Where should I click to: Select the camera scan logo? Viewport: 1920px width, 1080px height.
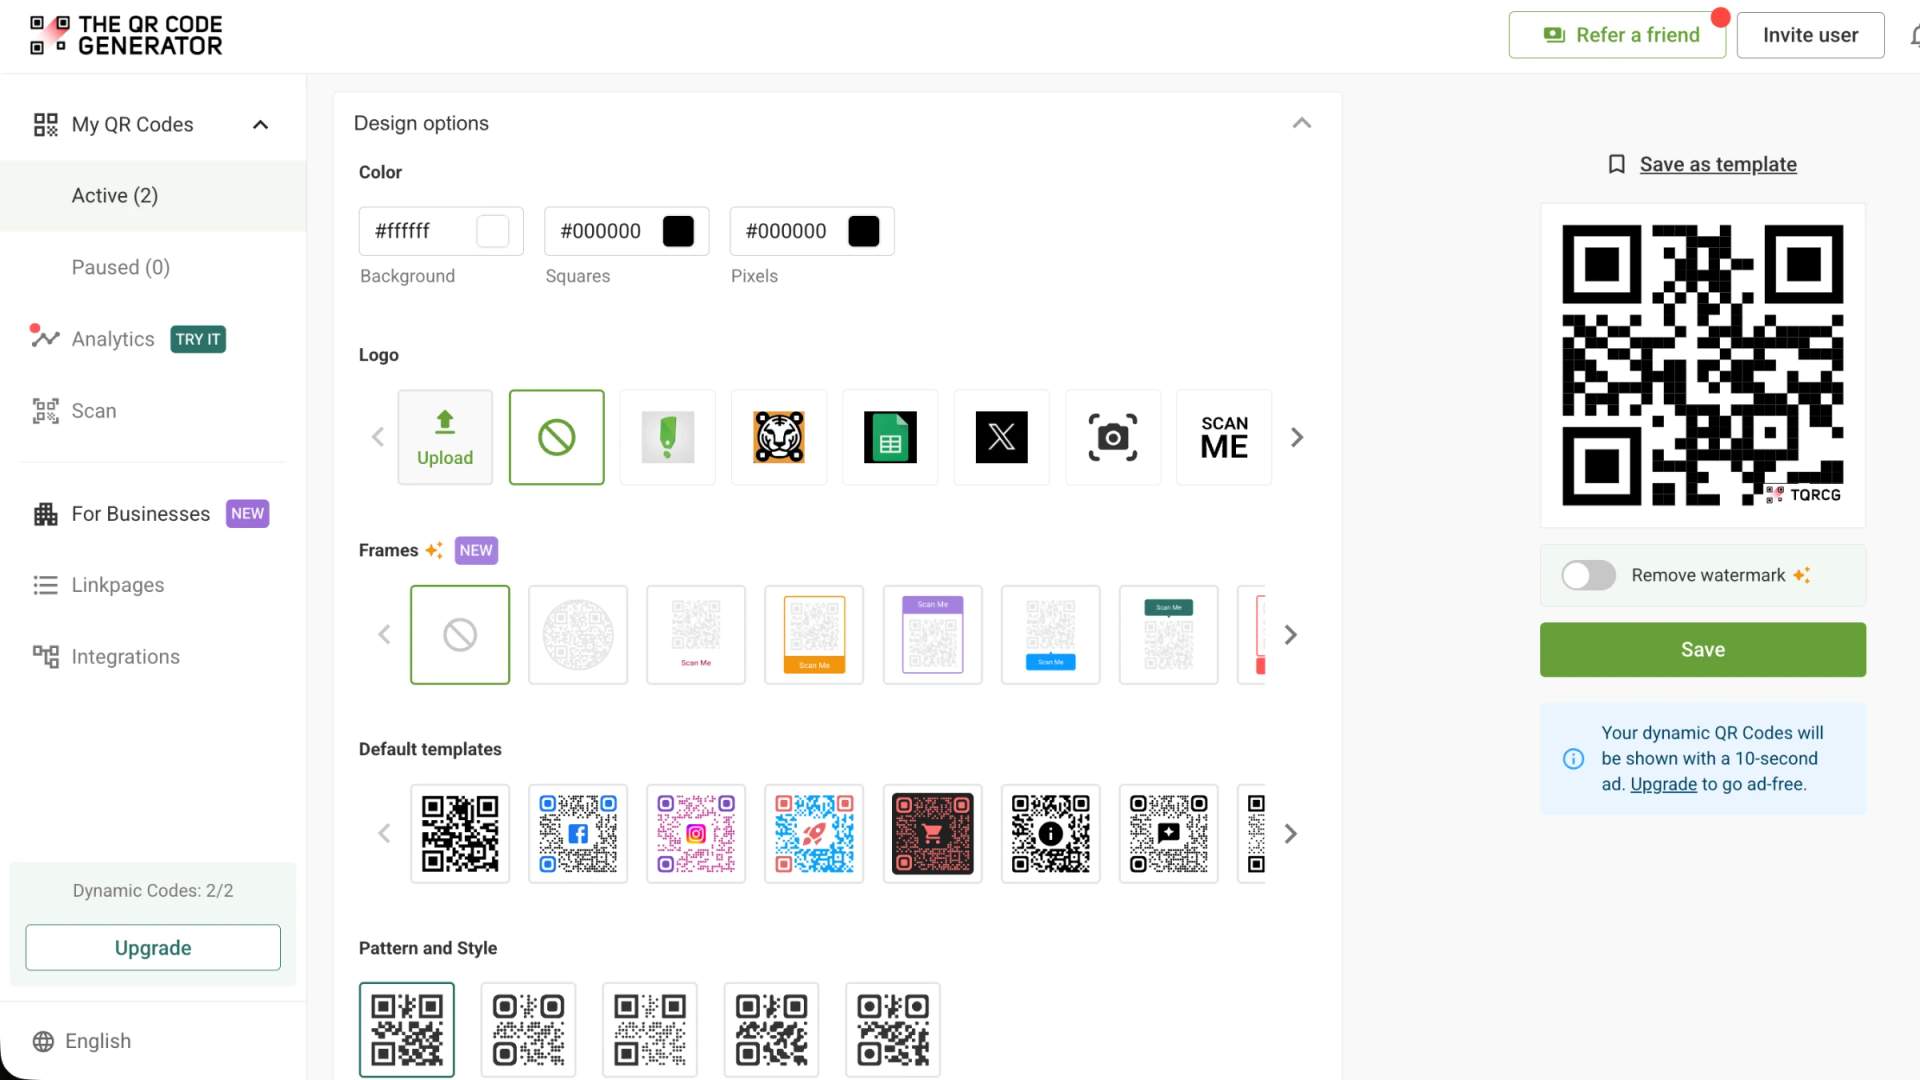[1113, 437]
